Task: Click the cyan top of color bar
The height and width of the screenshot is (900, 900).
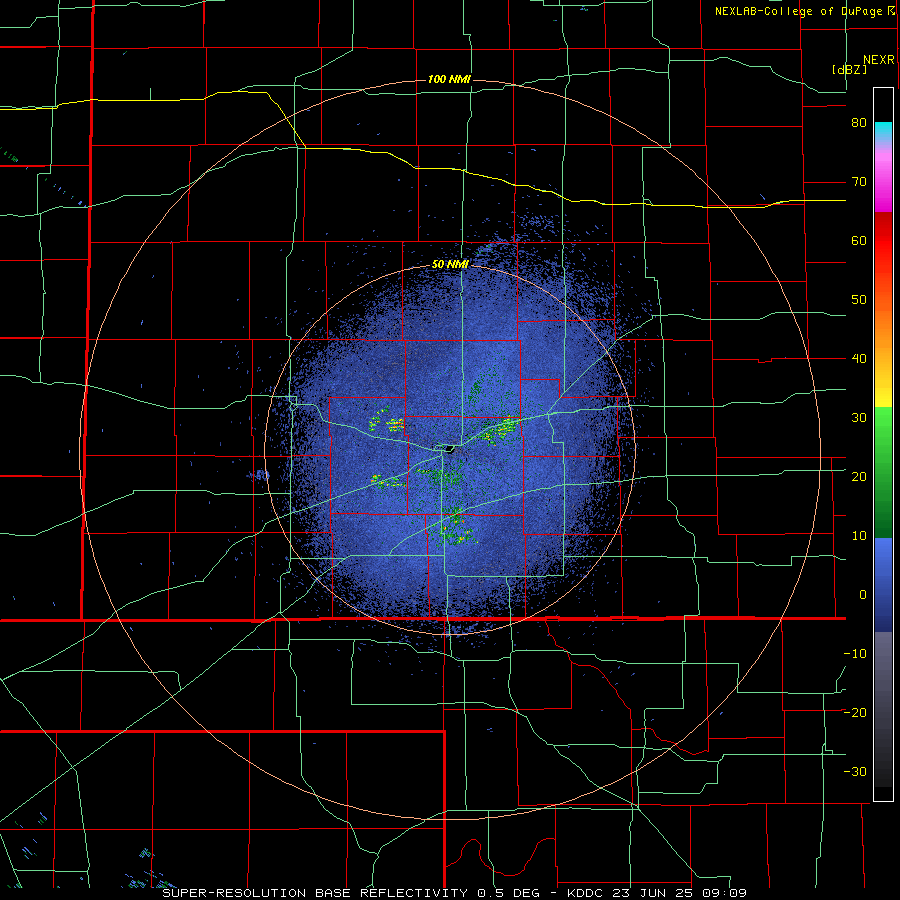Action: click(883, 131)
